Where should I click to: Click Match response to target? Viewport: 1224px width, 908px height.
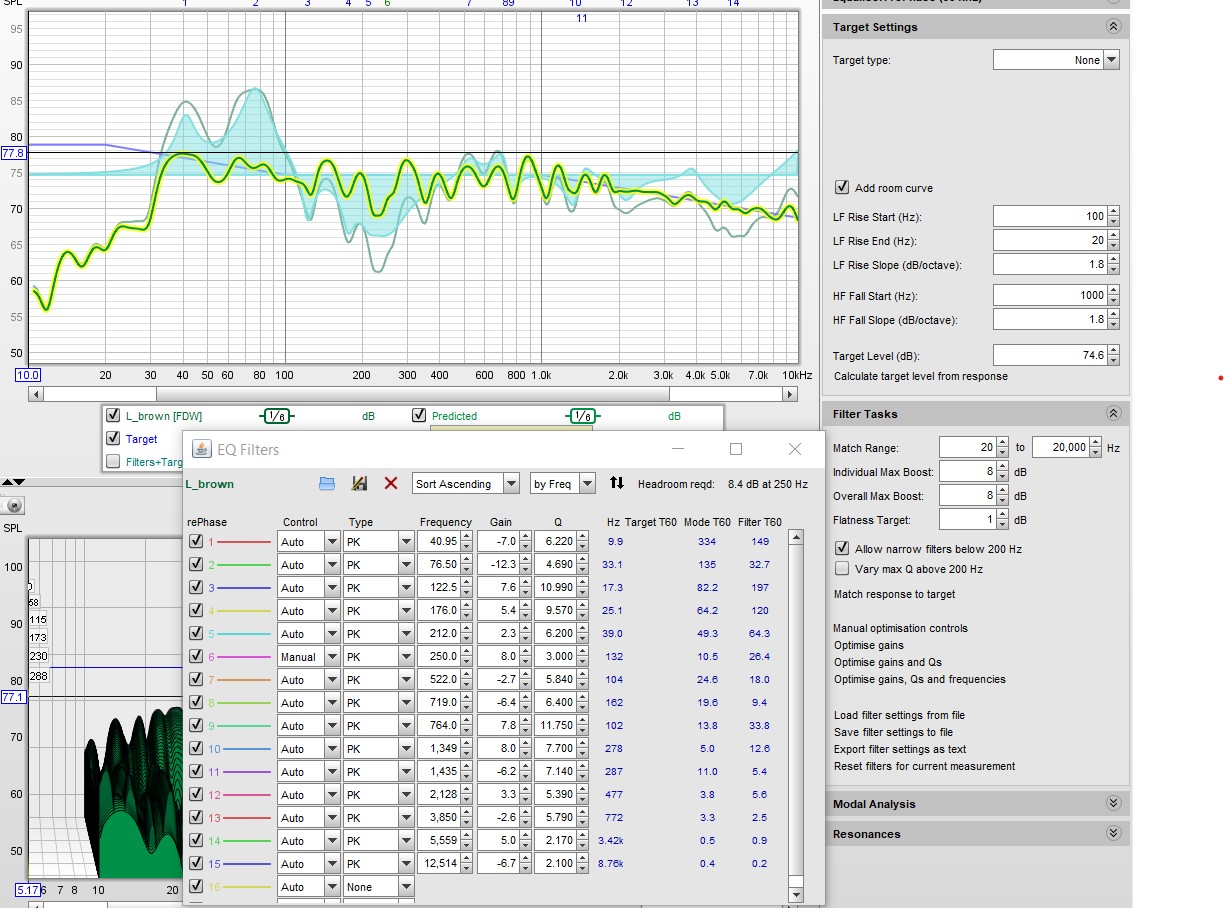tap(894, 594)
